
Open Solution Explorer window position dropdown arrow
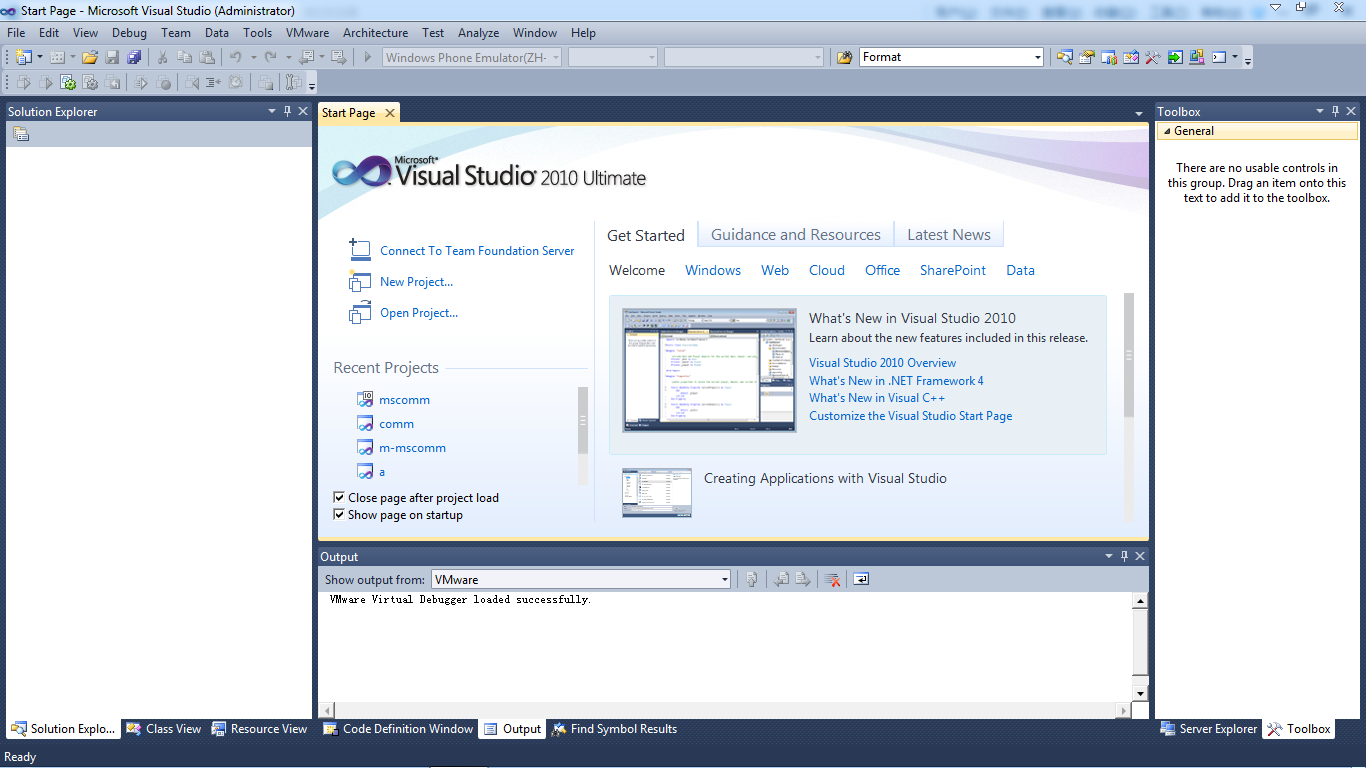(272, 111)
